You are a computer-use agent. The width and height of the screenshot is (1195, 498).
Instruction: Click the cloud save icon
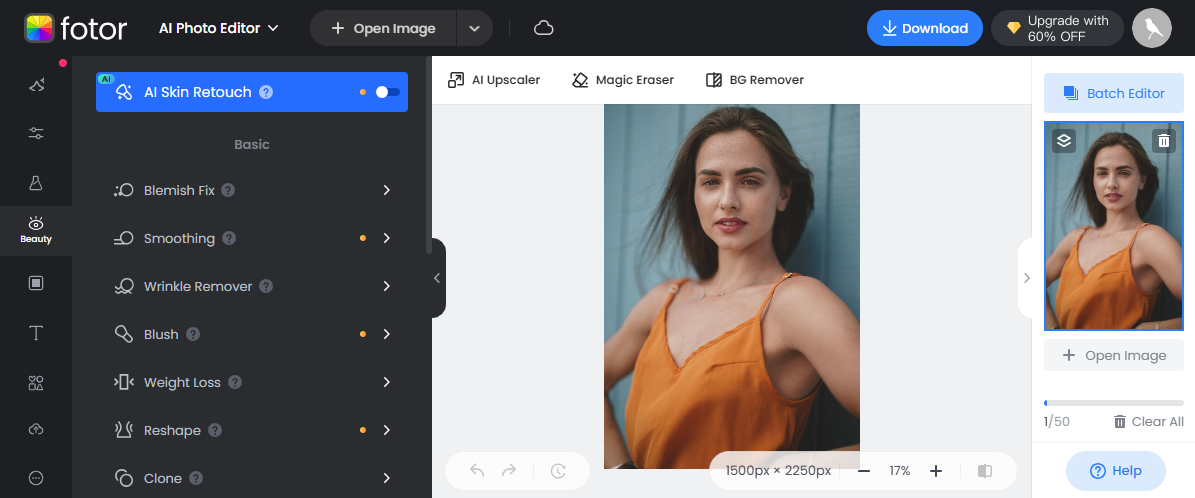pos(543,28)
